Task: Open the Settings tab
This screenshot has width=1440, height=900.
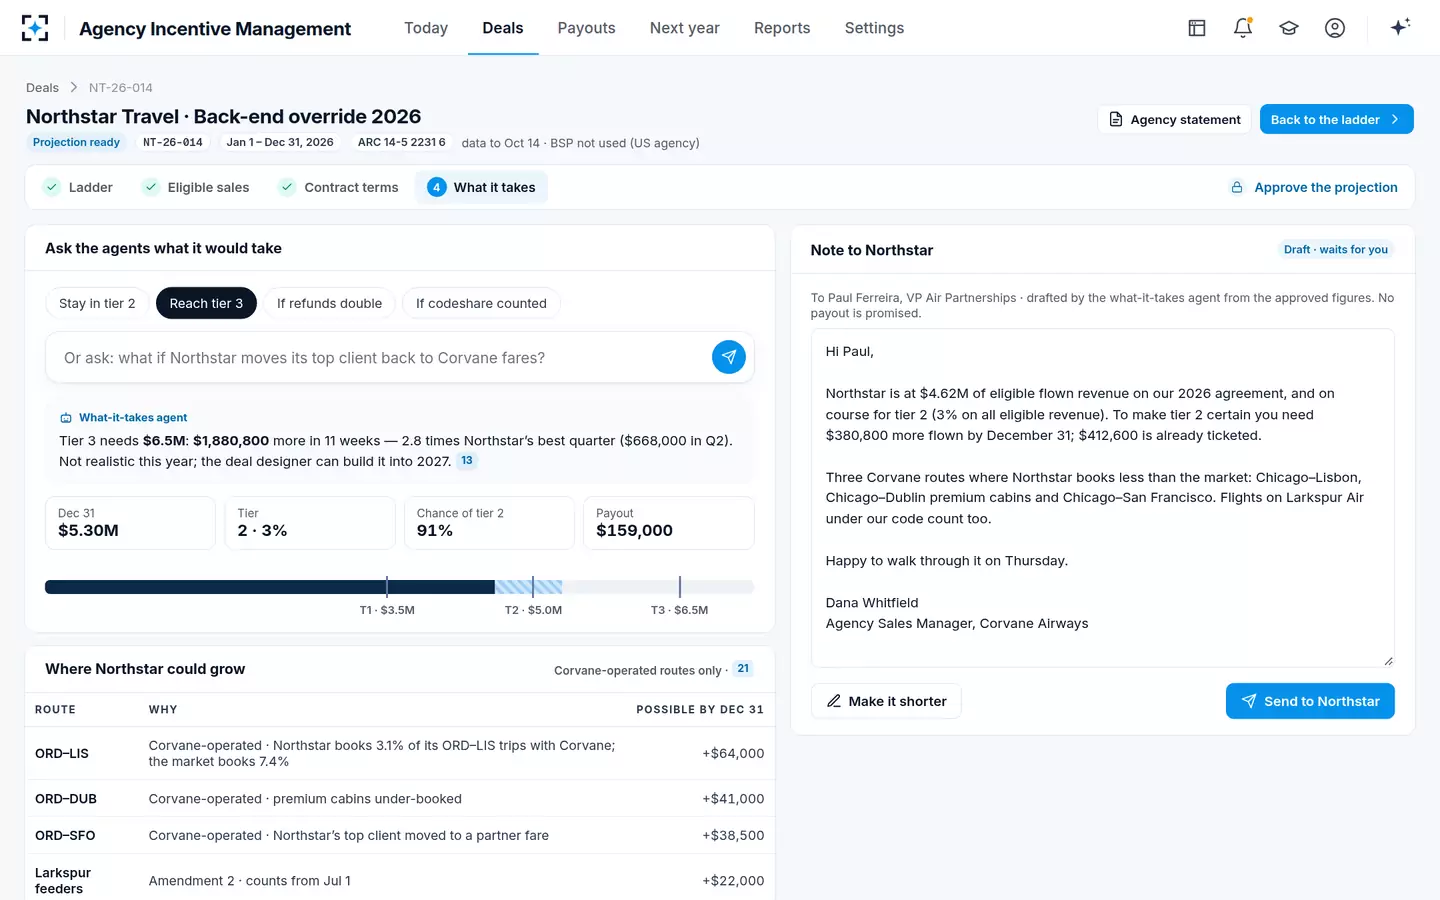Action: pyautogui.click(x=874, y=28)
